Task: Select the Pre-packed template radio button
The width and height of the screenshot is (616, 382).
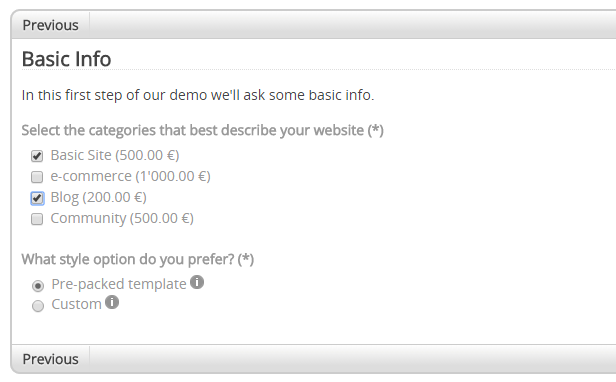Action: [38, 286]
